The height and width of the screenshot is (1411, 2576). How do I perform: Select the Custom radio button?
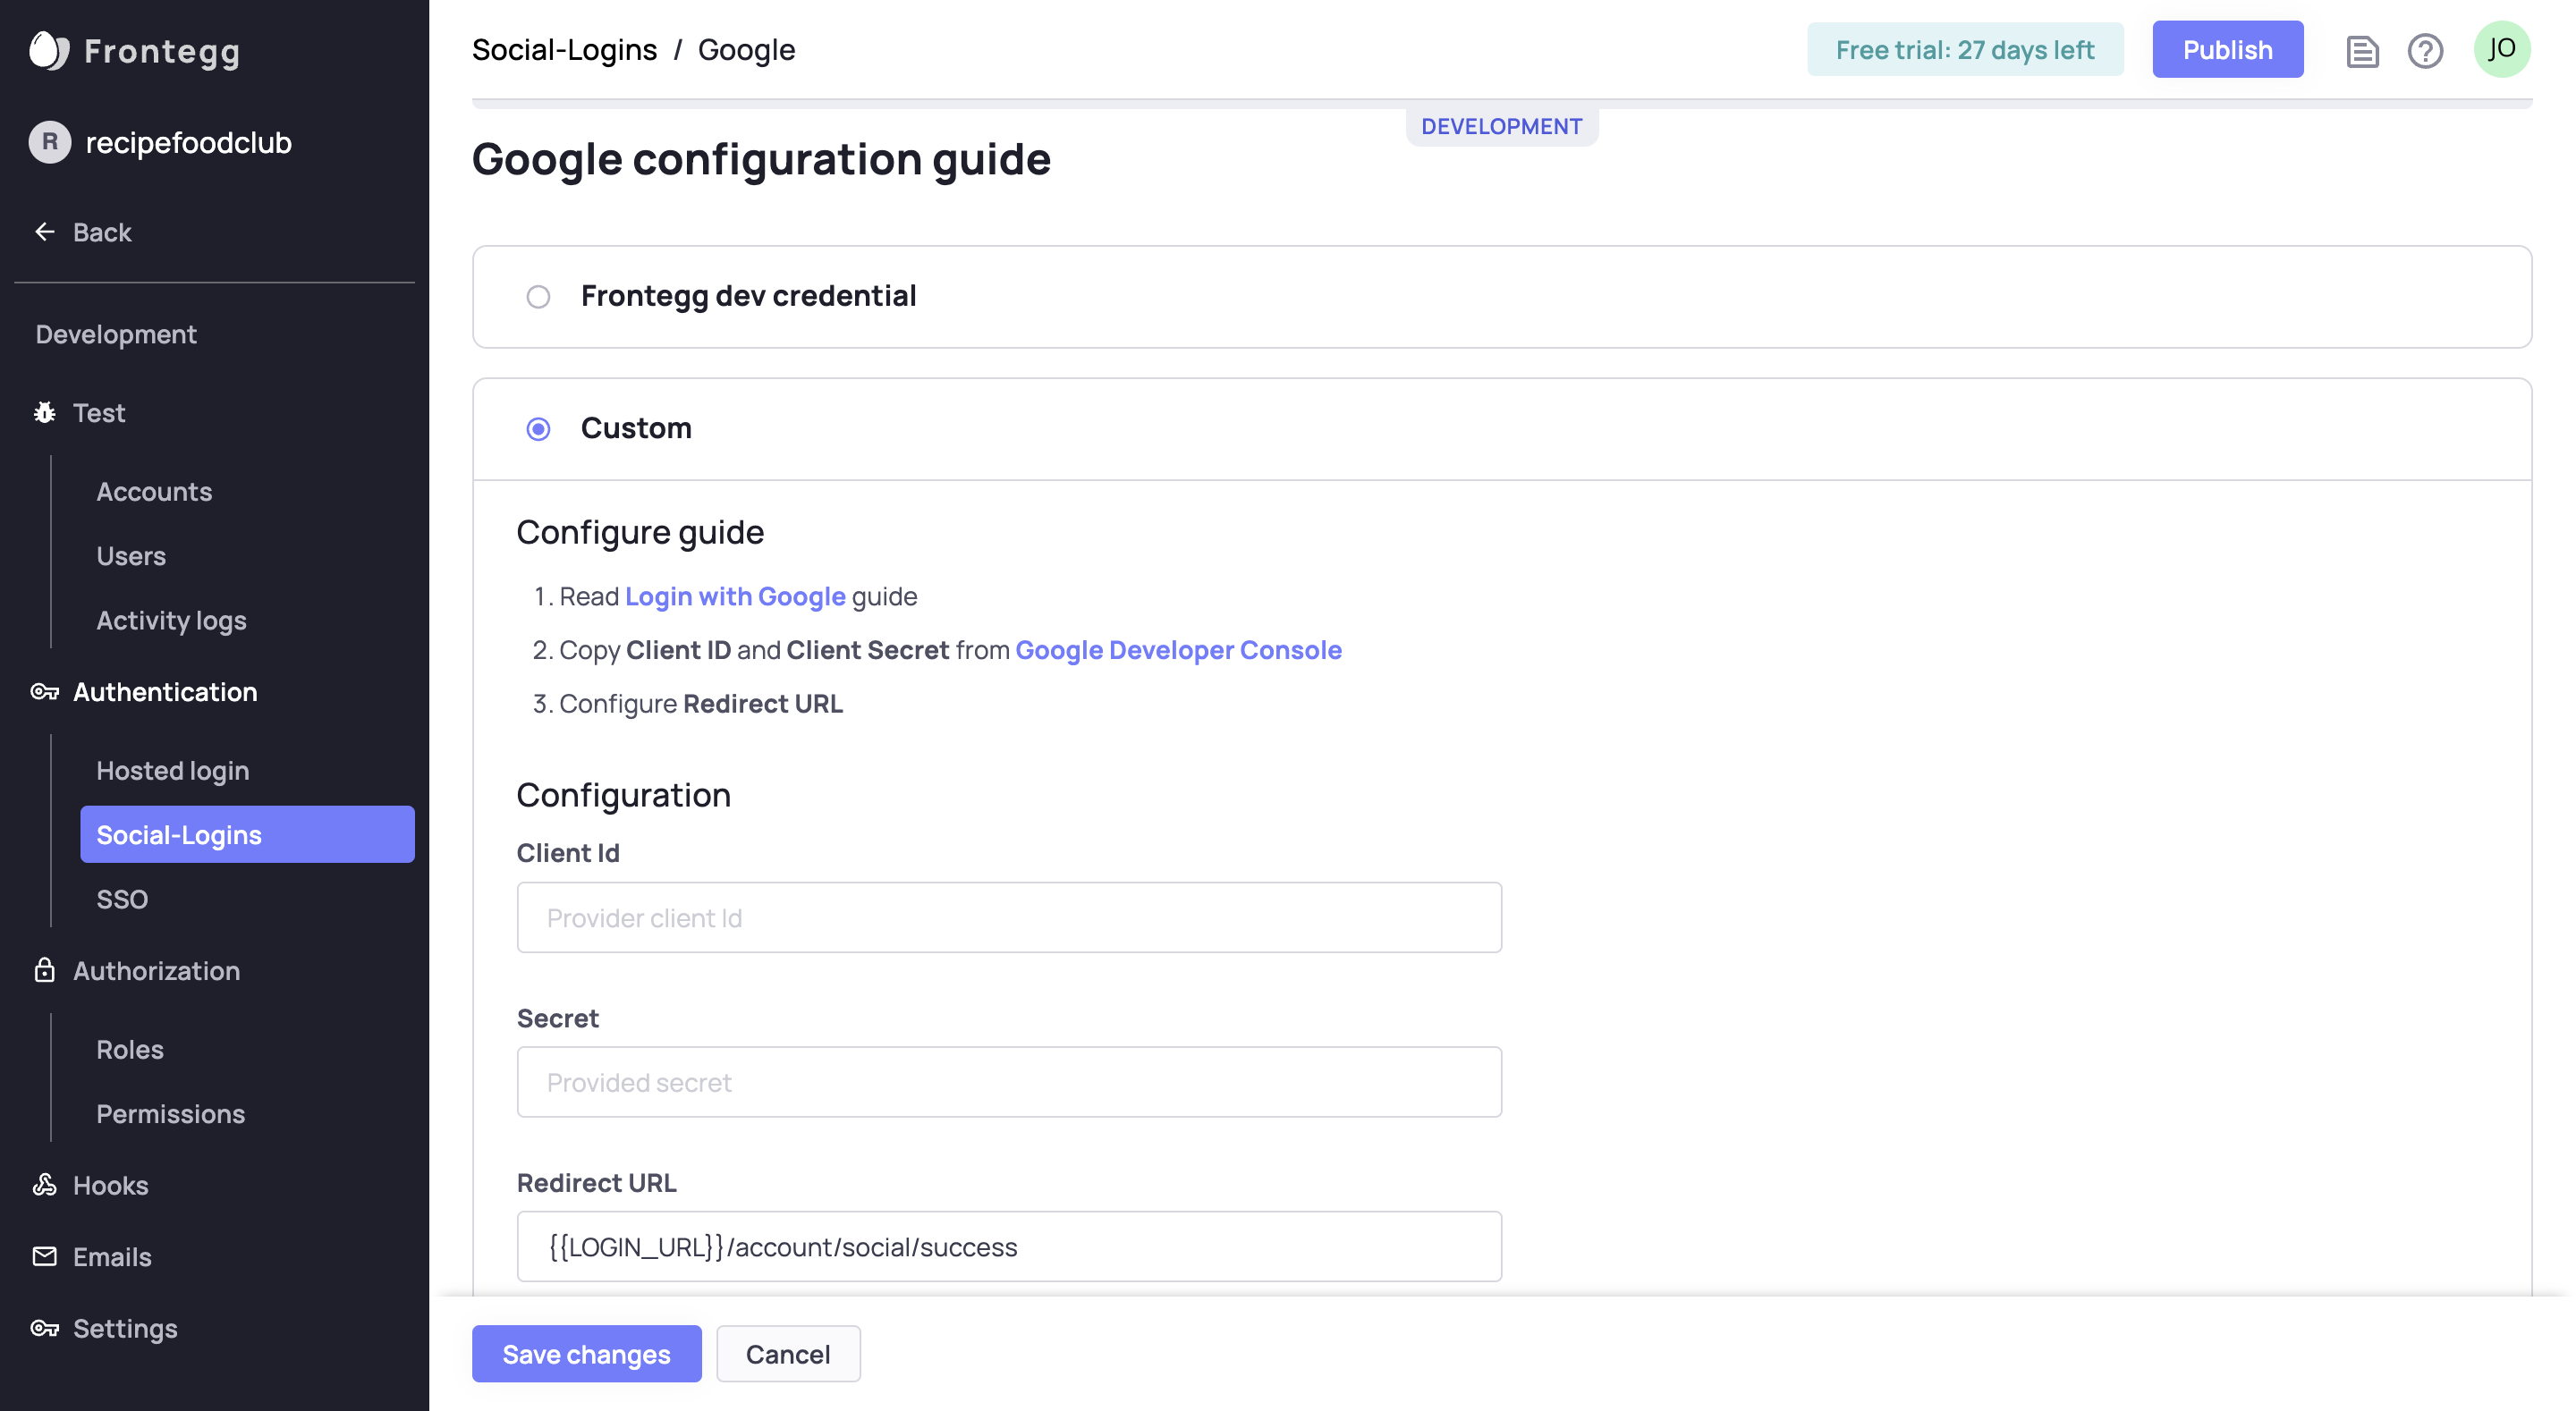tap(538, 429)
